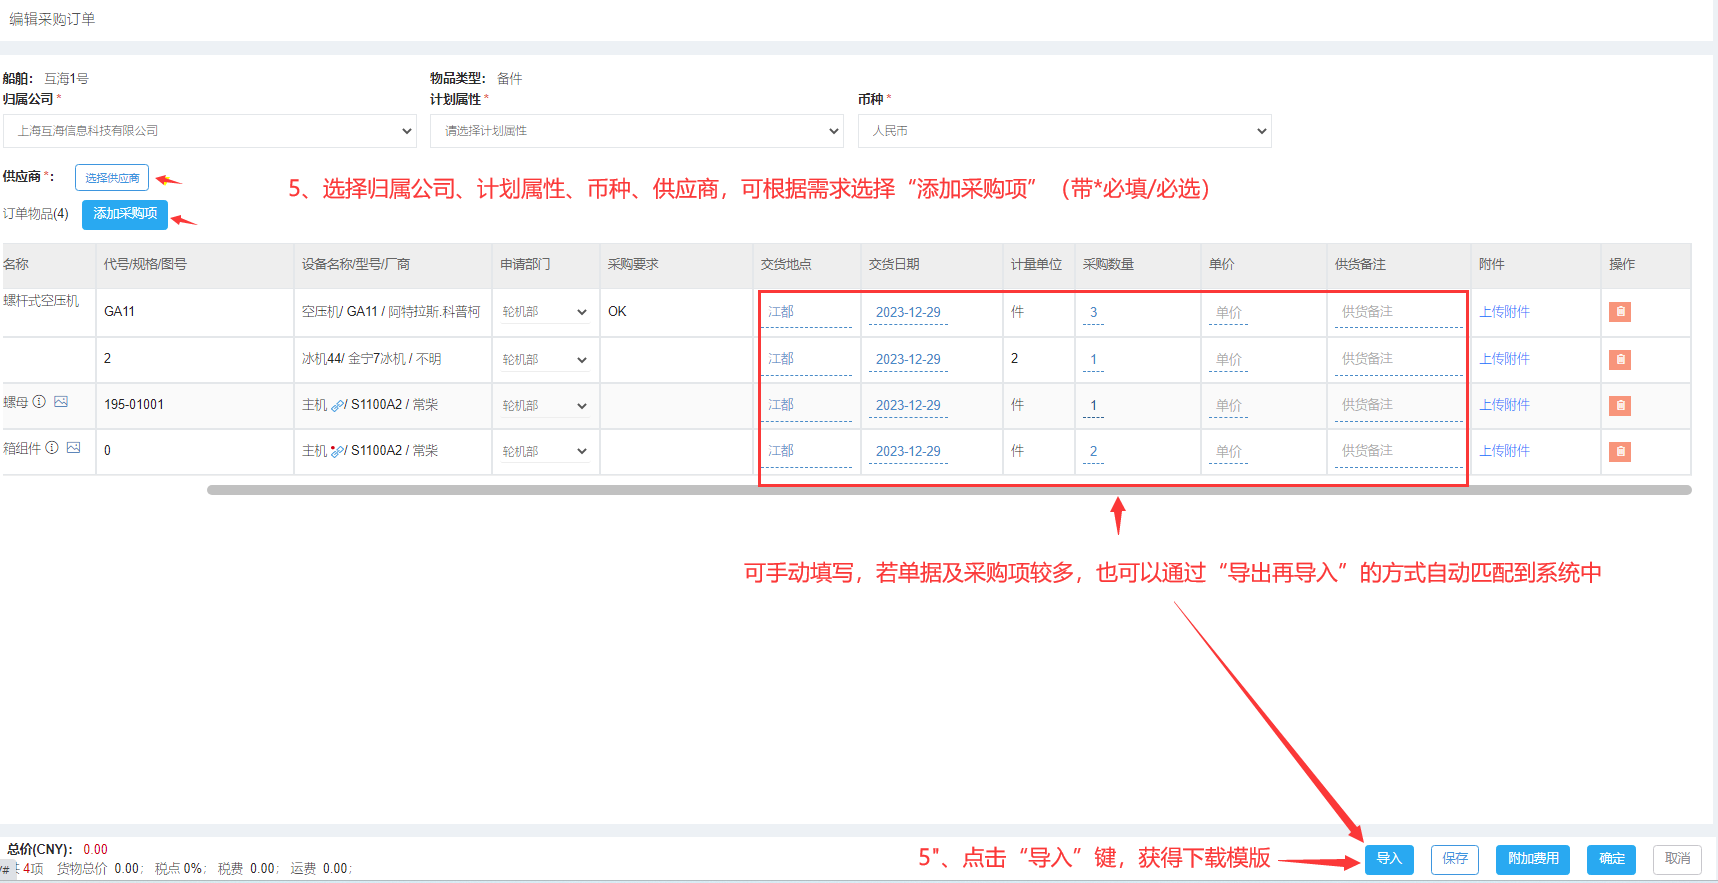Open 申请部门 dropdown for 冰机44 row
This screenshot has width=1718, height=883.
coord(544,359)
